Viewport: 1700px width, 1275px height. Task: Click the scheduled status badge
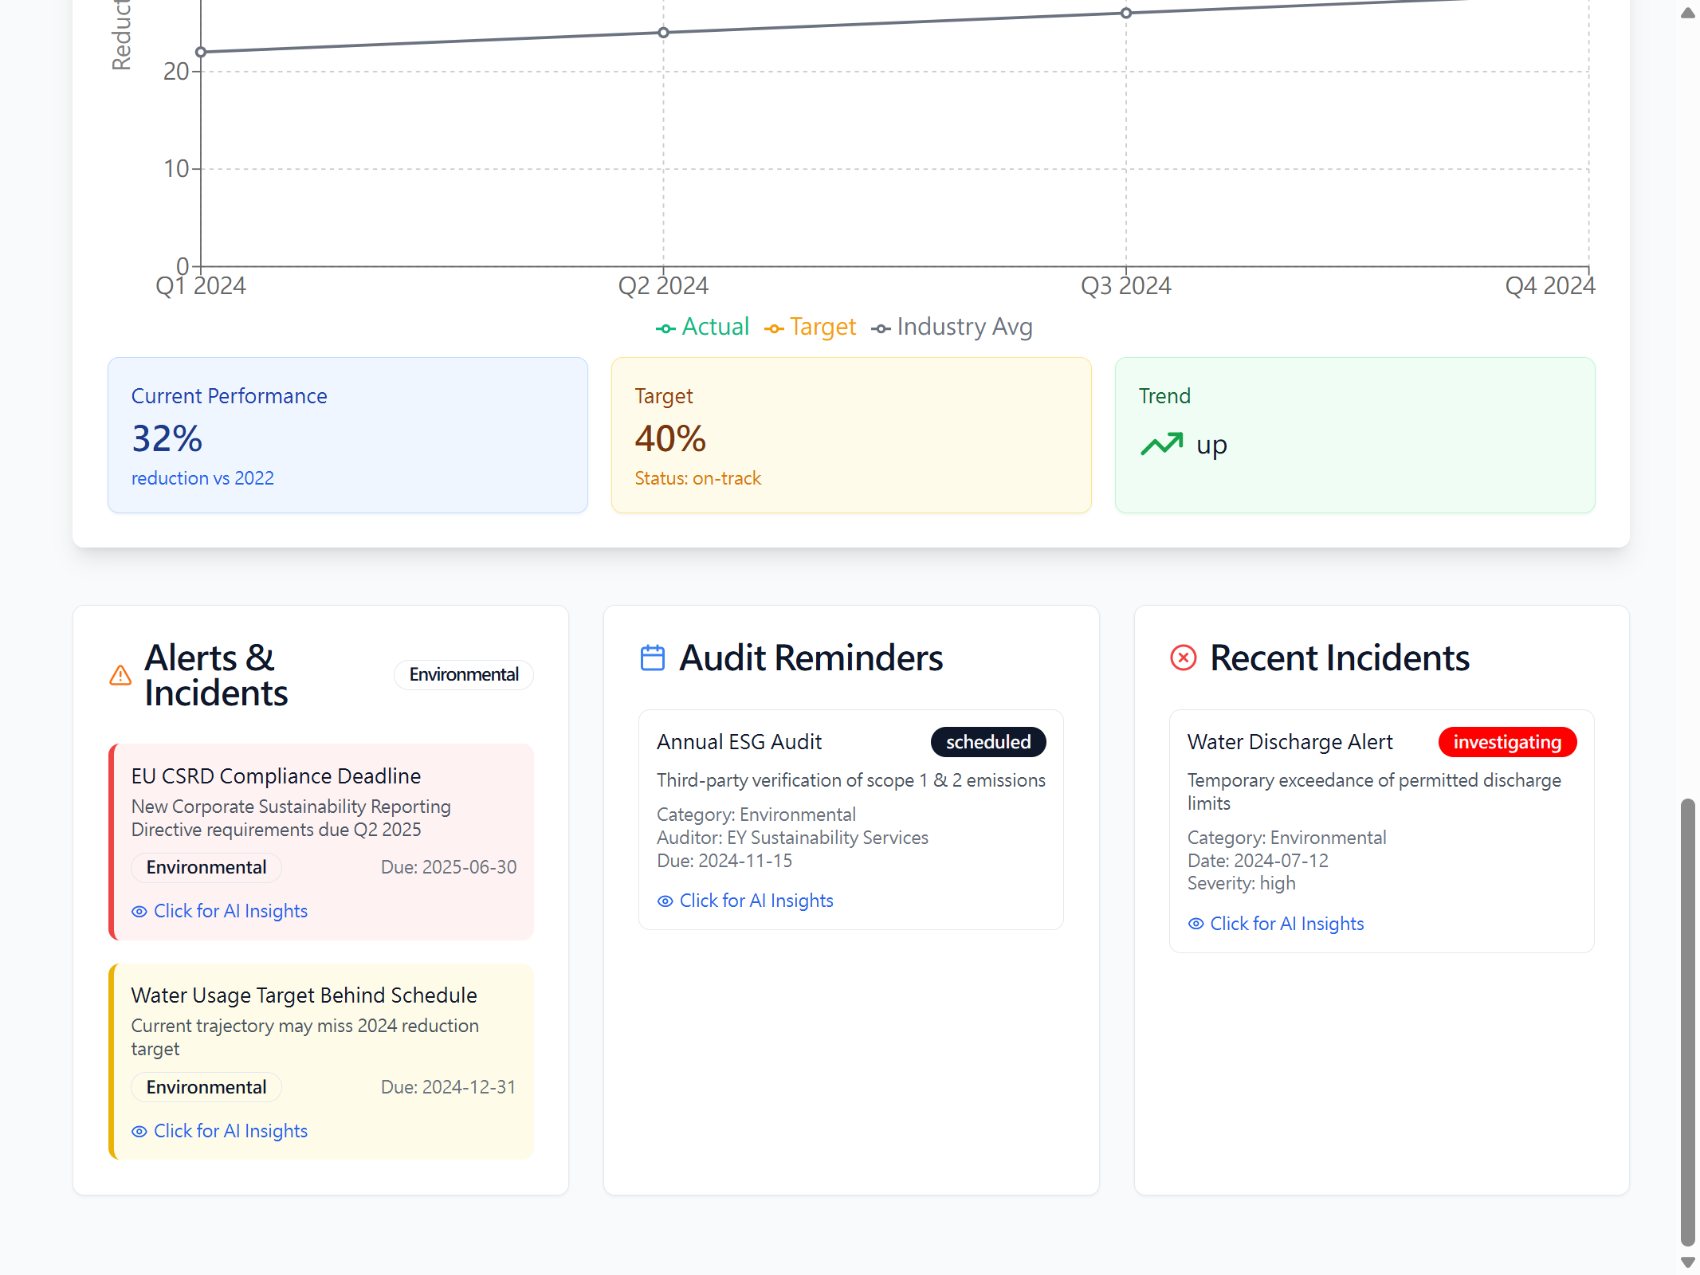(988, 742)
